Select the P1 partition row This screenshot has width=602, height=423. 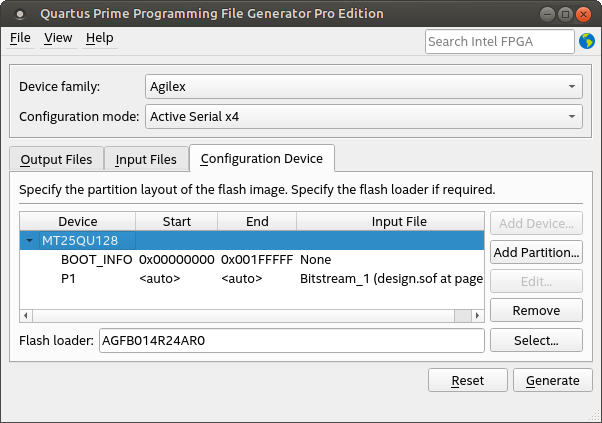pos(70,277)
